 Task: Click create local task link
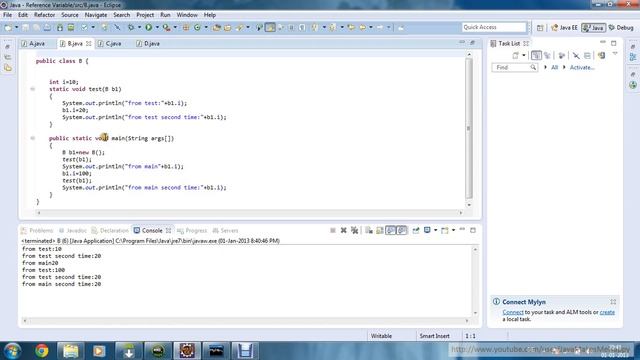[607, 312]
